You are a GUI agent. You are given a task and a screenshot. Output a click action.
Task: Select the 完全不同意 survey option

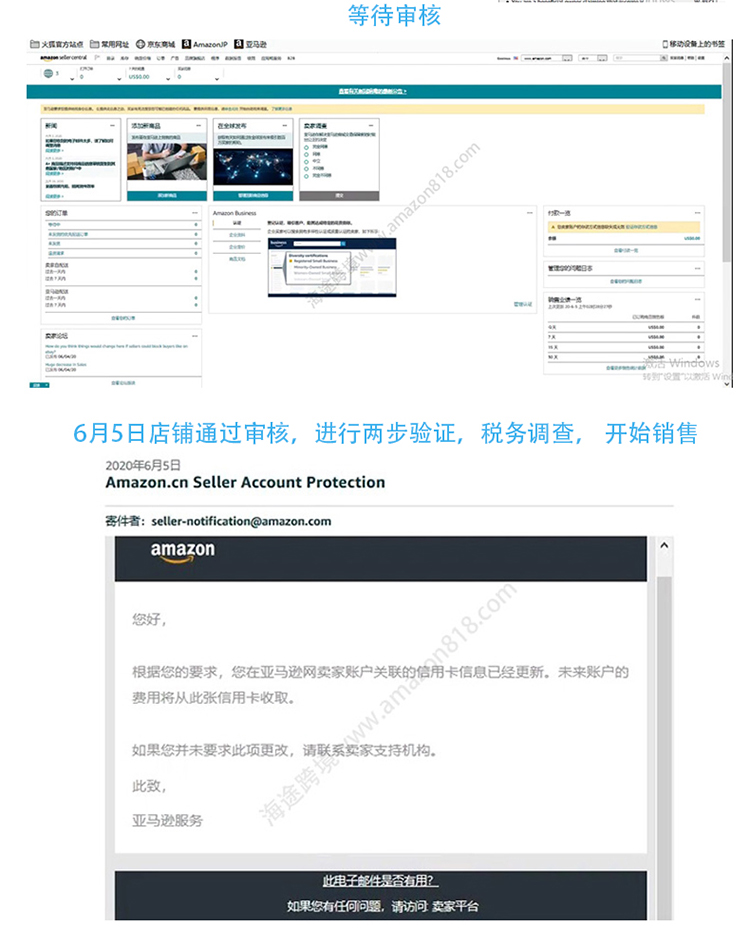click(x=306, y=176)
